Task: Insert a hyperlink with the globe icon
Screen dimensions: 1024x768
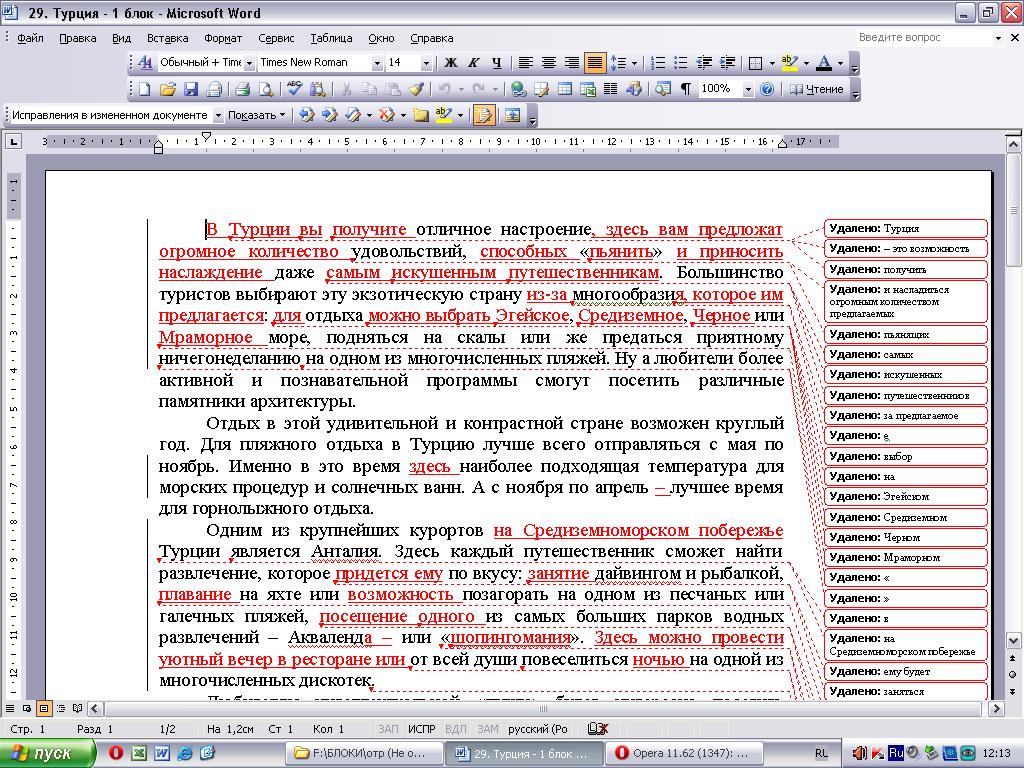Action: click(x=519, y=89)
